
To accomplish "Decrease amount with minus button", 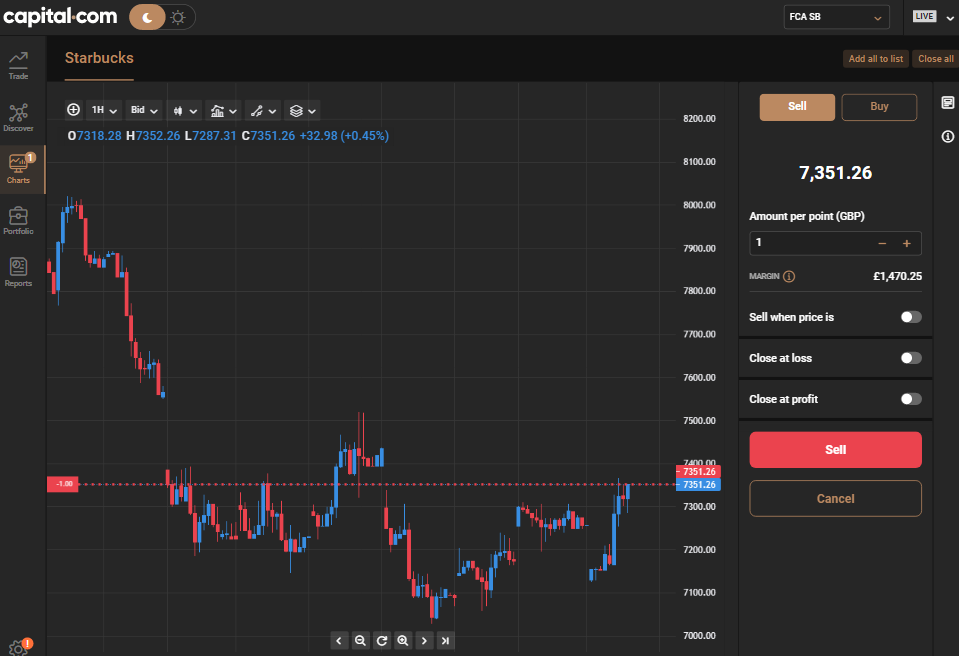I will pyautogui.click(x=882, y=243).
